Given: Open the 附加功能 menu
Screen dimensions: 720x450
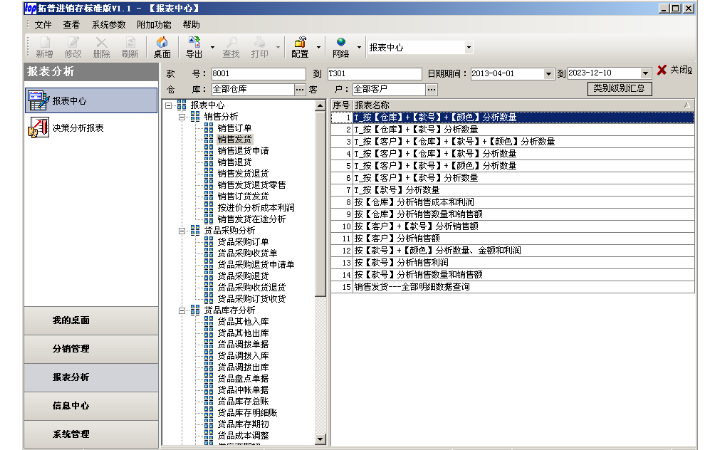Looking at the screenshot, I should pos(154,23).
